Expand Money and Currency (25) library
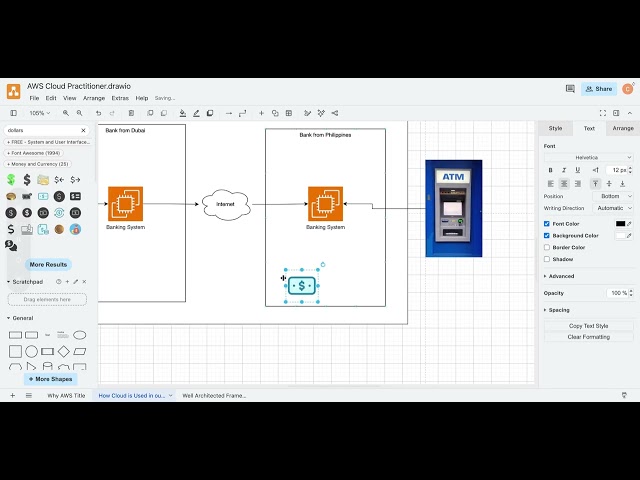 [x=38, y=164]
